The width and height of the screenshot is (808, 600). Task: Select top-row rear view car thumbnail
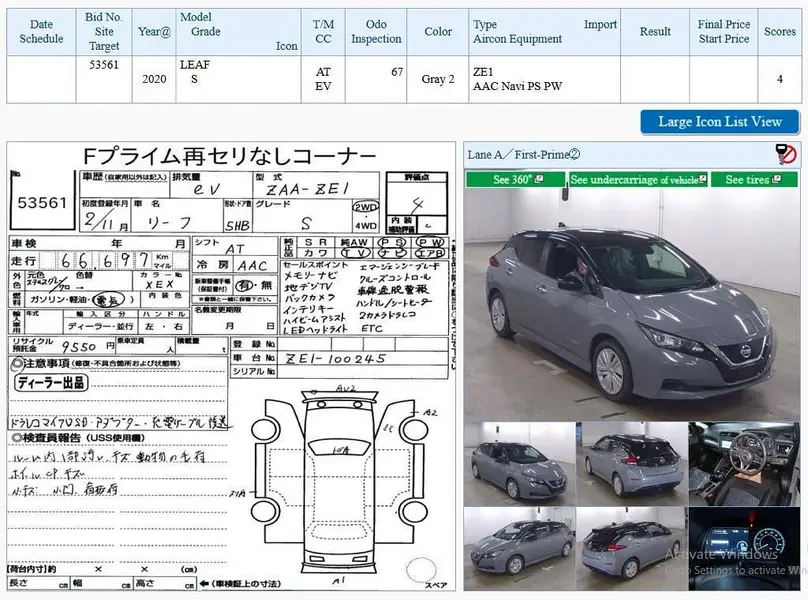click(631, 461)
